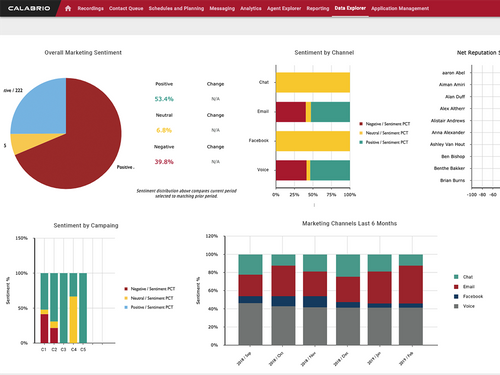Toggle Positive legend swatch in Sentiment by Channel
500x375 pixels.
tap(361, 142)
